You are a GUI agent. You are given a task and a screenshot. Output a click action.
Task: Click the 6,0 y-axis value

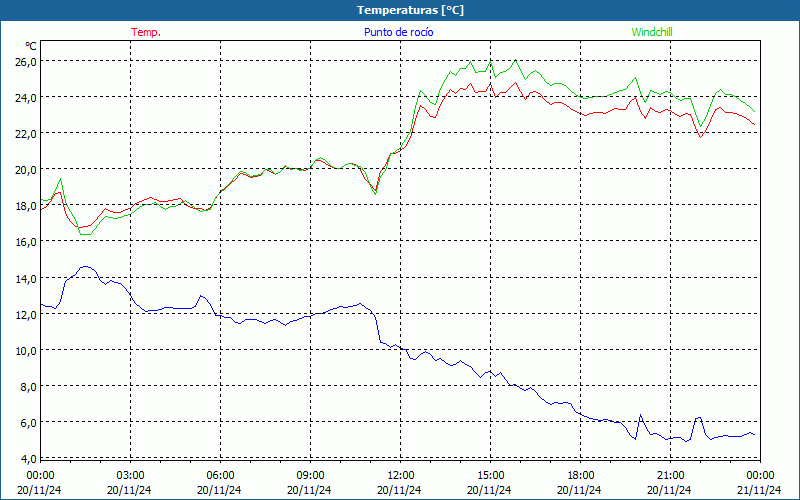pyautogui.click(x=29, y=422)
